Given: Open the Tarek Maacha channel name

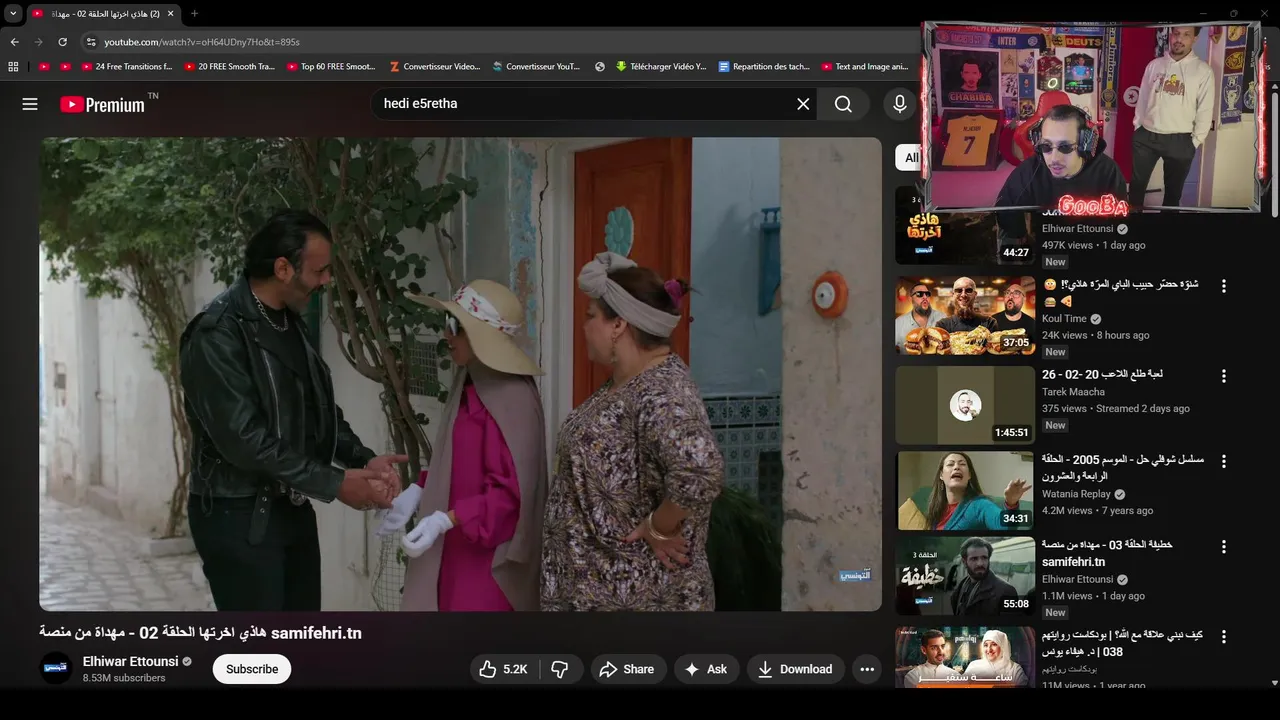Looking at the screenshot, I should [x=1073, y=392].
